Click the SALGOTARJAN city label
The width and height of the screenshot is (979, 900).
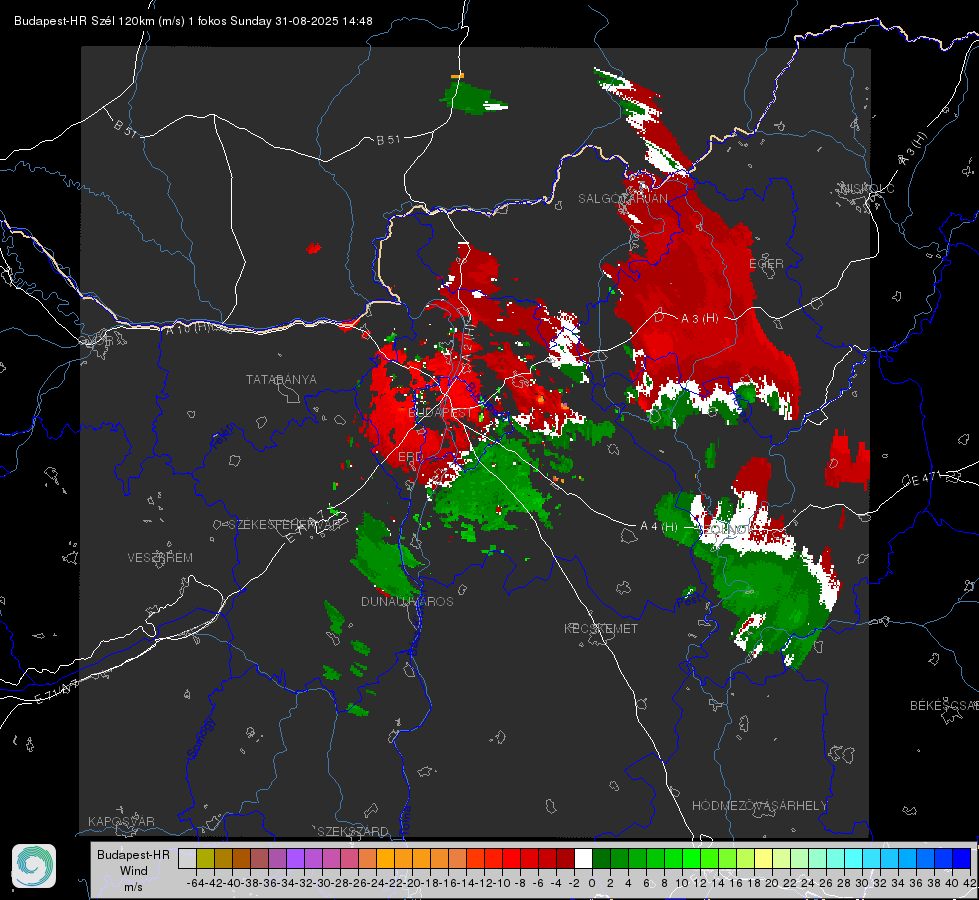(x=622, y=199)
